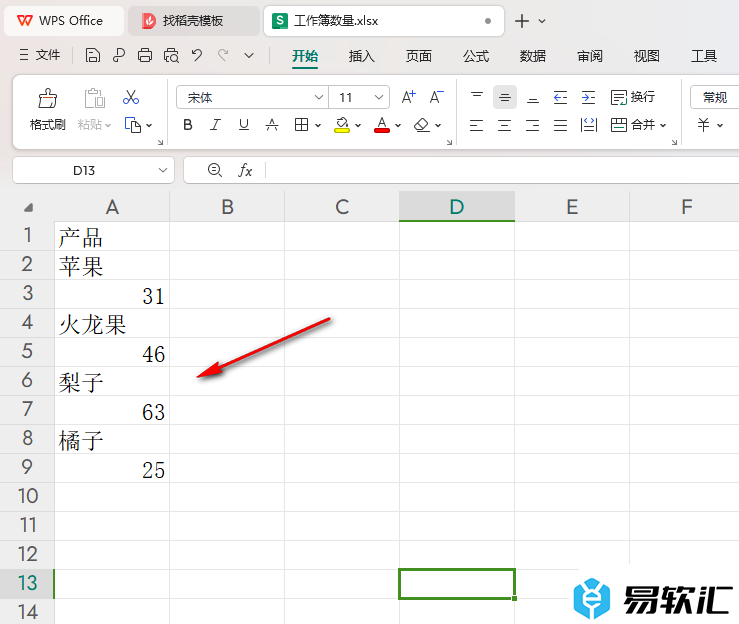
Task: Click the export to PDF icon
Action: [x=119, y=56]
